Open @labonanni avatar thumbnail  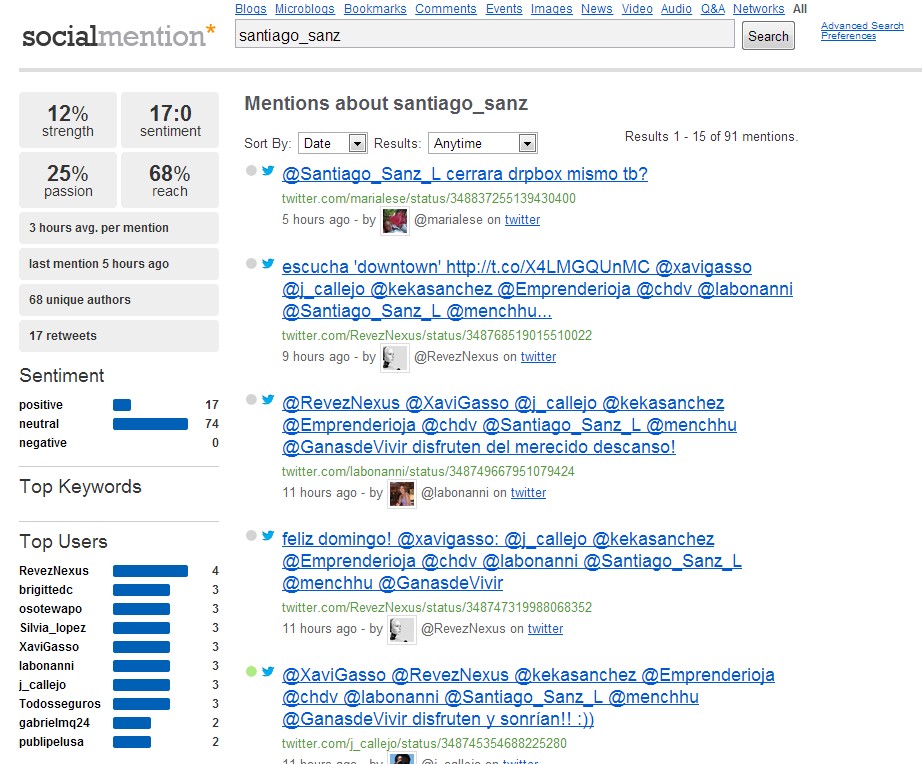[x=402, y=493]
